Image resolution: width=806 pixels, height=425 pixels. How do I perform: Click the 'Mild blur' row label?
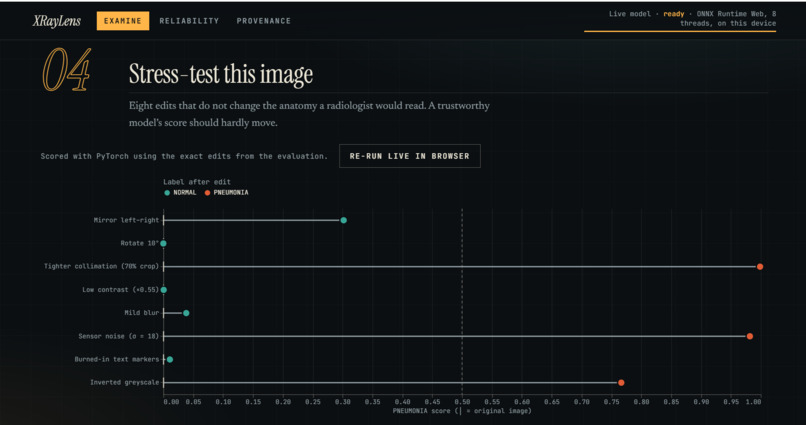click(x=142, y=313)
